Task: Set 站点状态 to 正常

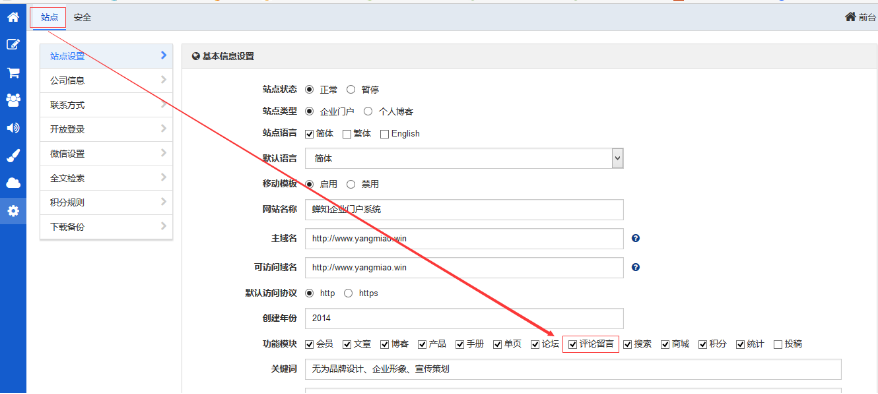Action: click(x=309, y=90)
